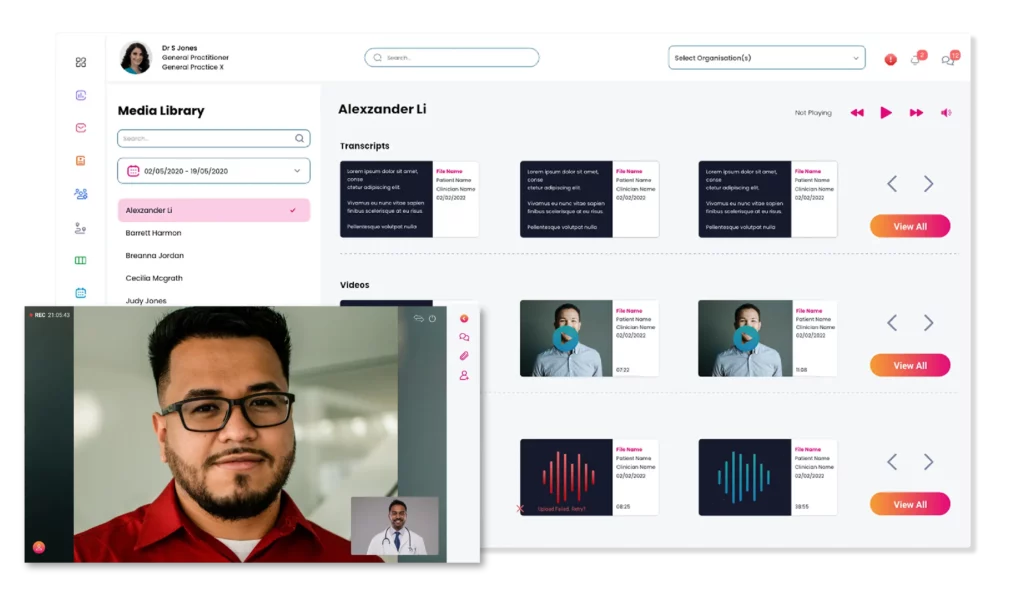Show previous transcripts with left chevron

(x=892, y=184)
